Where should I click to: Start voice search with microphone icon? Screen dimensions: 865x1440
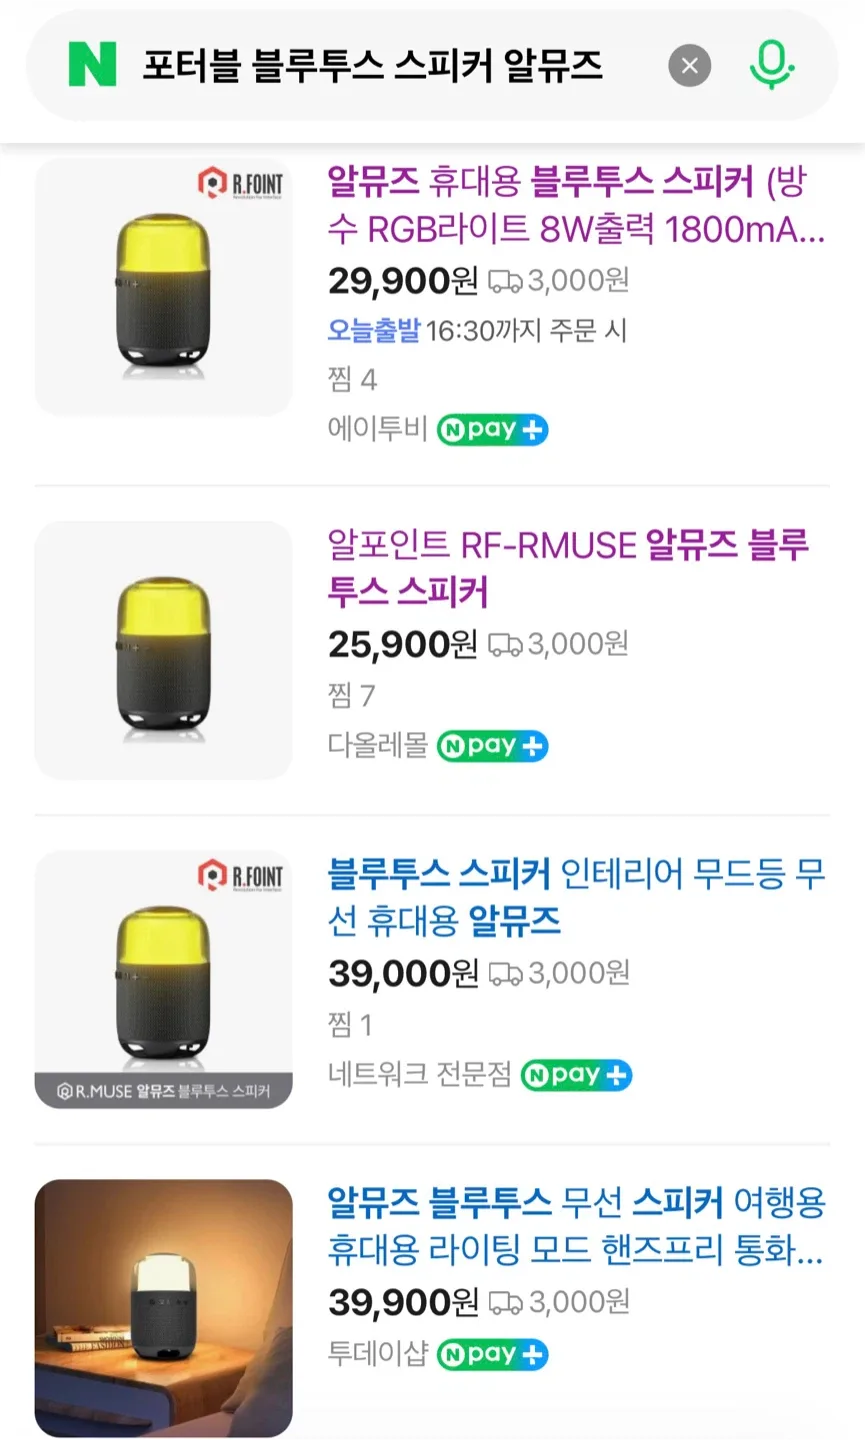pyautogui.click(x=771, y=66)
